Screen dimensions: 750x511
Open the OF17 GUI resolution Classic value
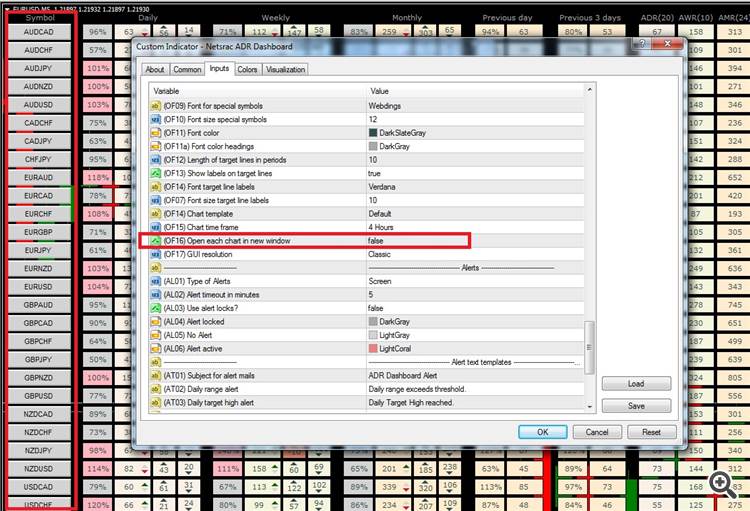tap(379, 254)
